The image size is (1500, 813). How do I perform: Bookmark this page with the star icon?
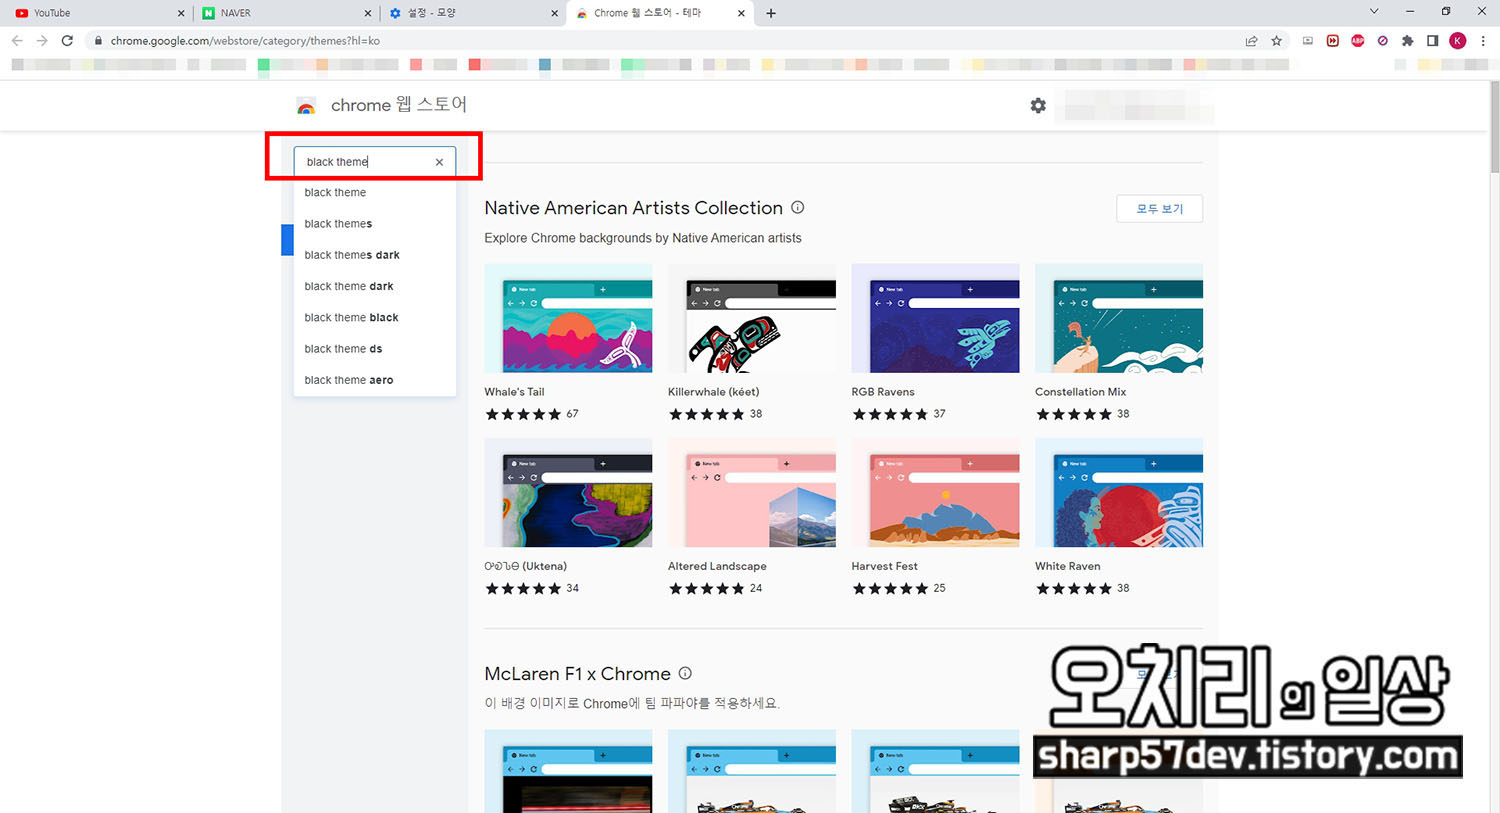tap(1276, 41)
